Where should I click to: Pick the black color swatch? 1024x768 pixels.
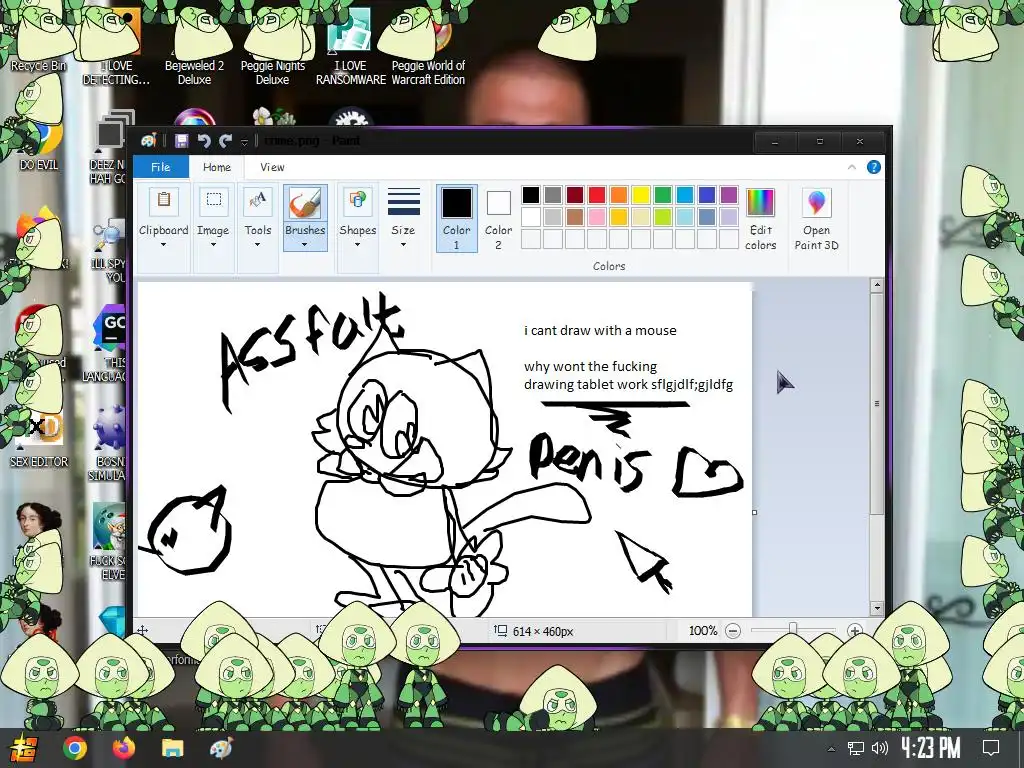point(531,195)
